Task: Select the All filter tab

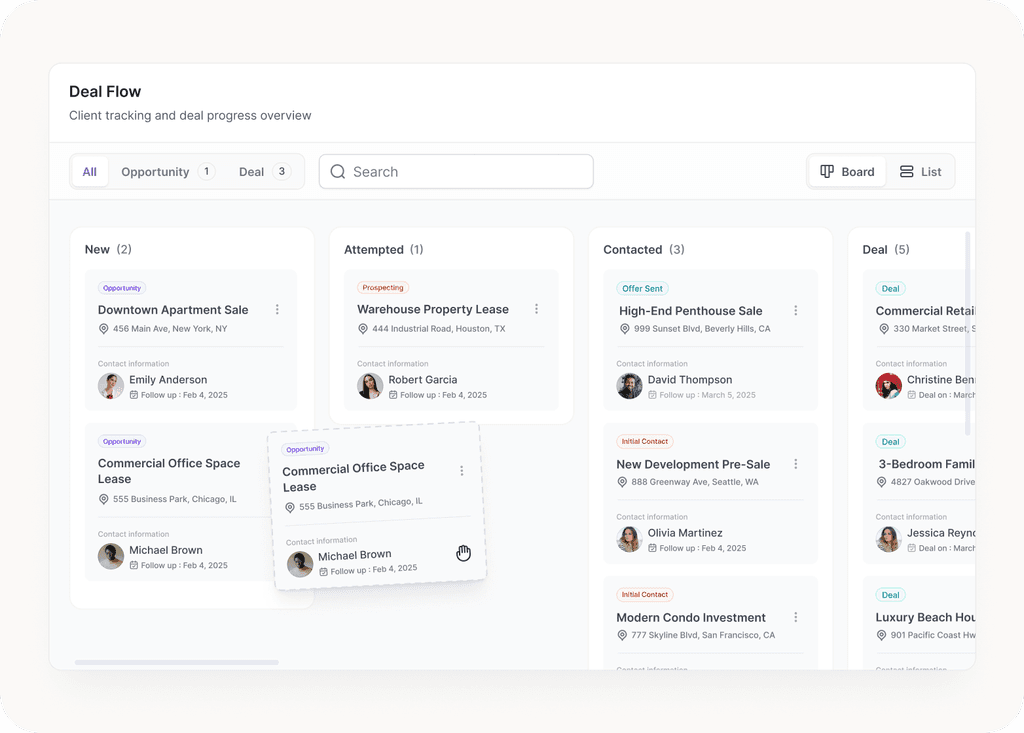Action: pos(89,171)
